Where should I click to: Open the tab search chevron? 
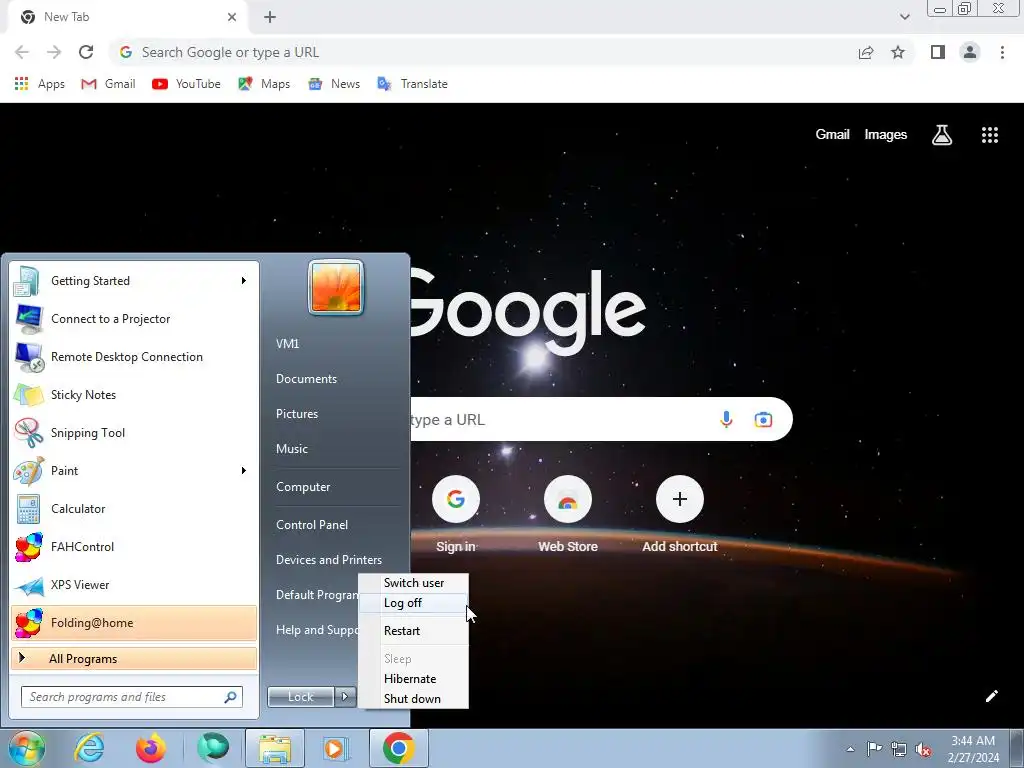coord(904,17)
